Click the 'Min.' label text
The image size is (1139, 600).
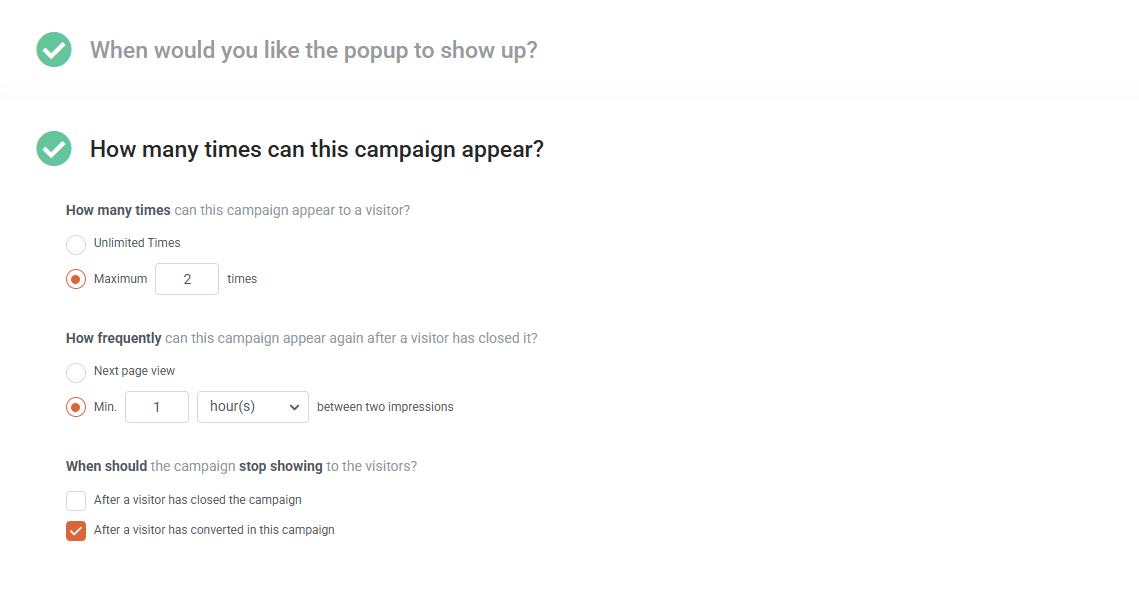click(105, 407)
